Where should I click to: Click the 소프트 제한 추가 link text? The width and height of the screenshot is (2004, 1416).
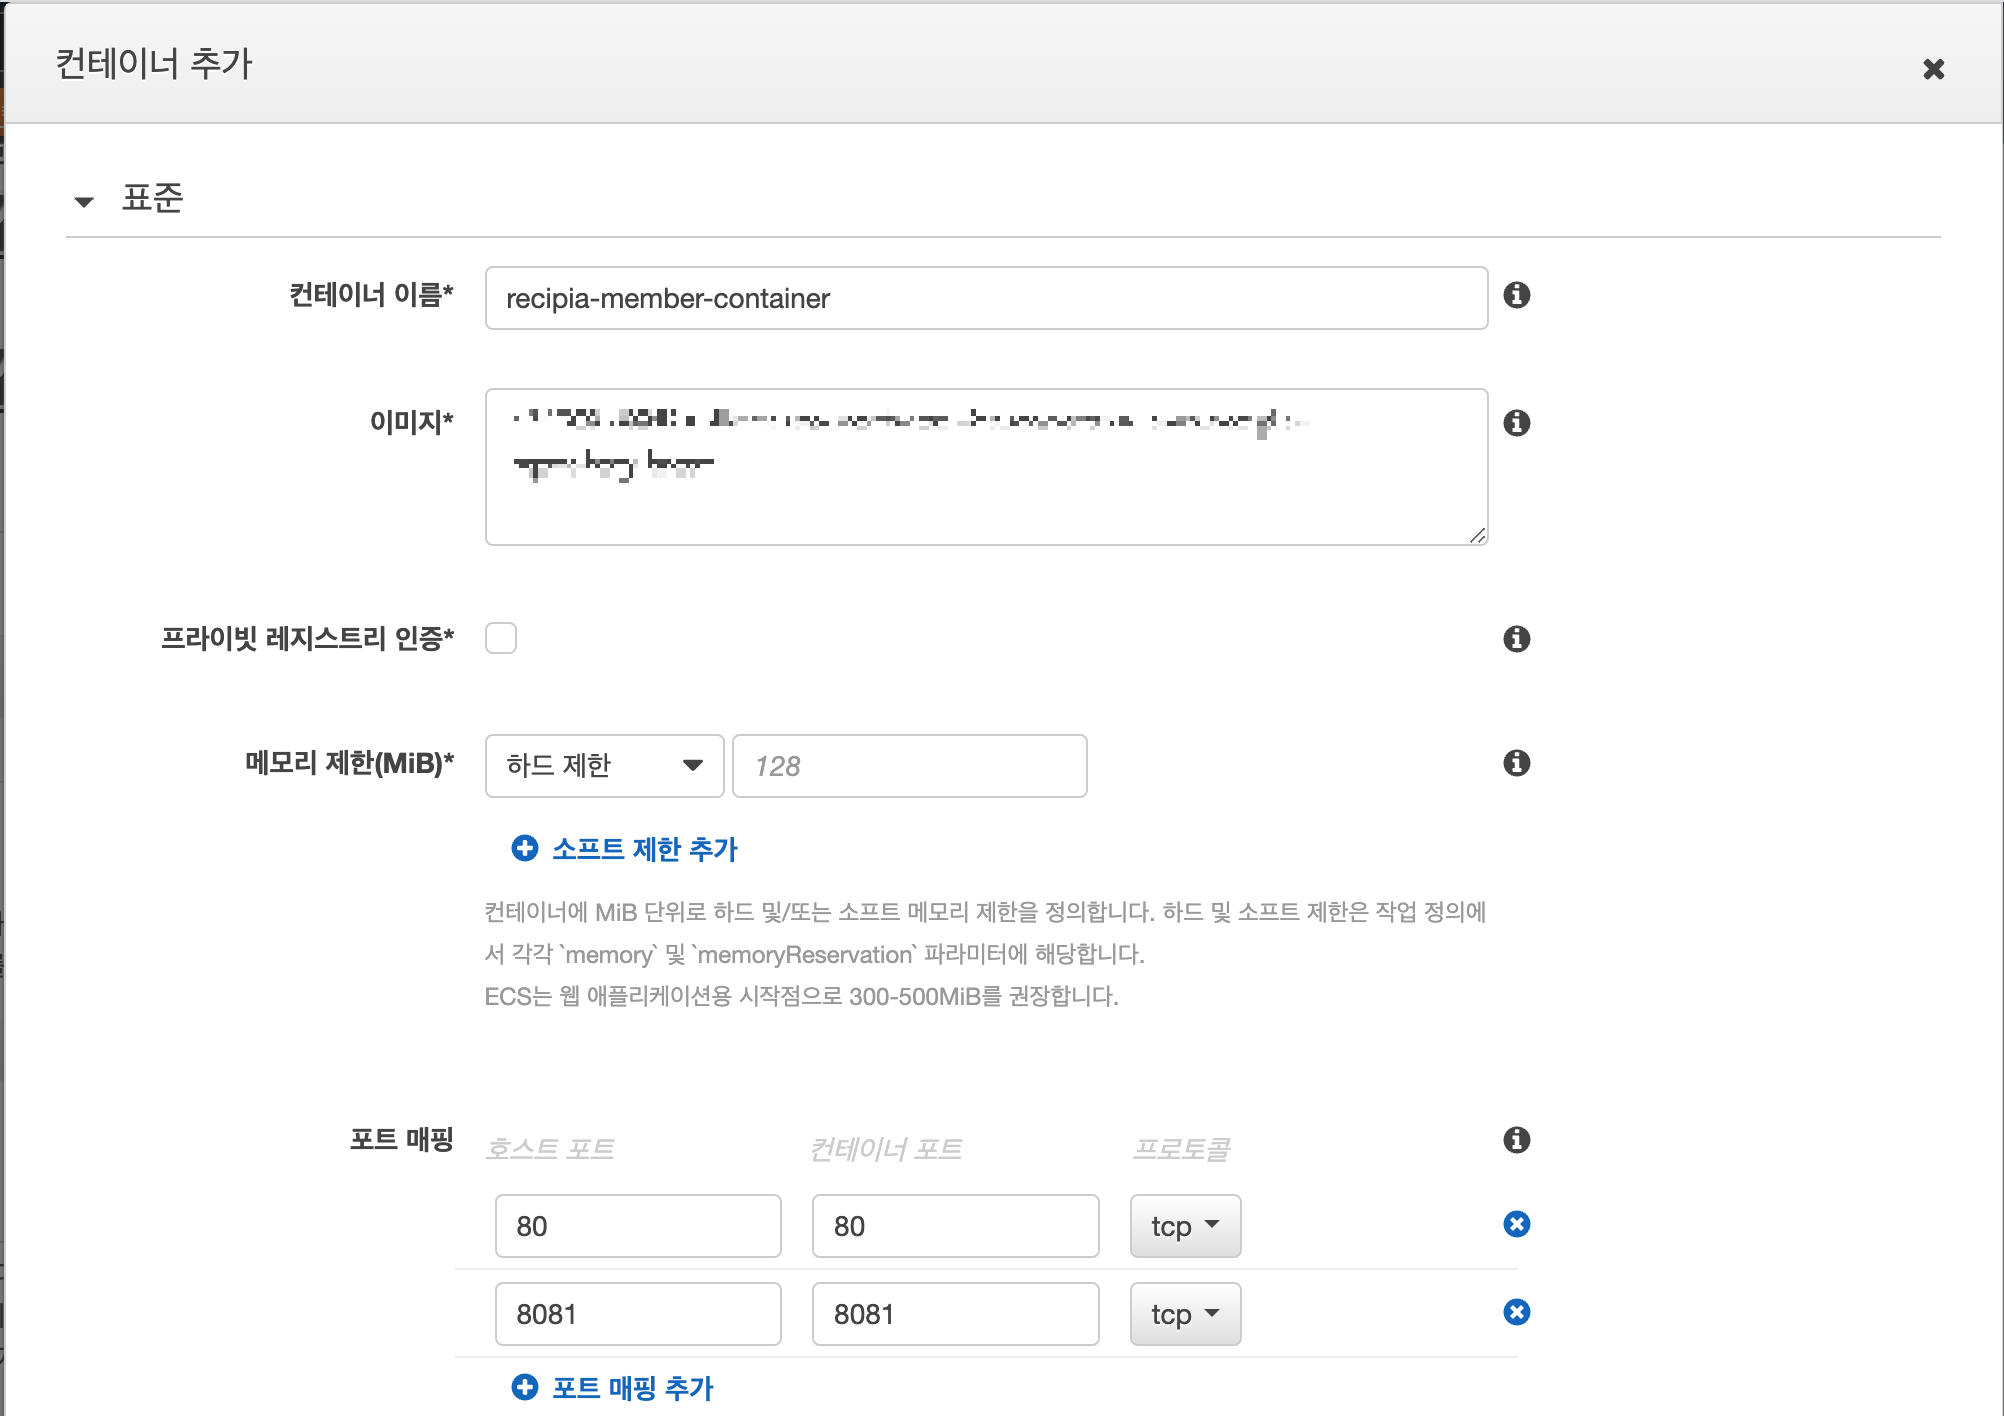[645, 849]
